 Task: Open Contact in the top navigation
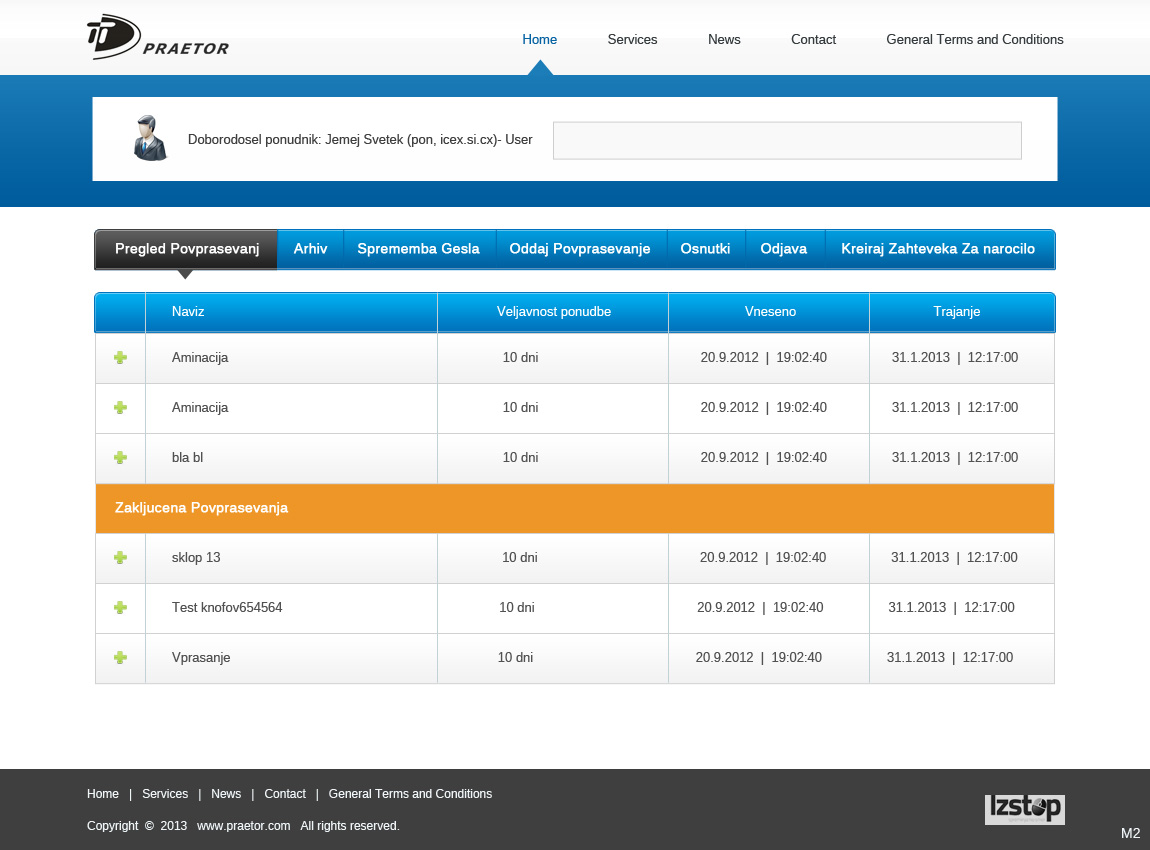(813, 40)
